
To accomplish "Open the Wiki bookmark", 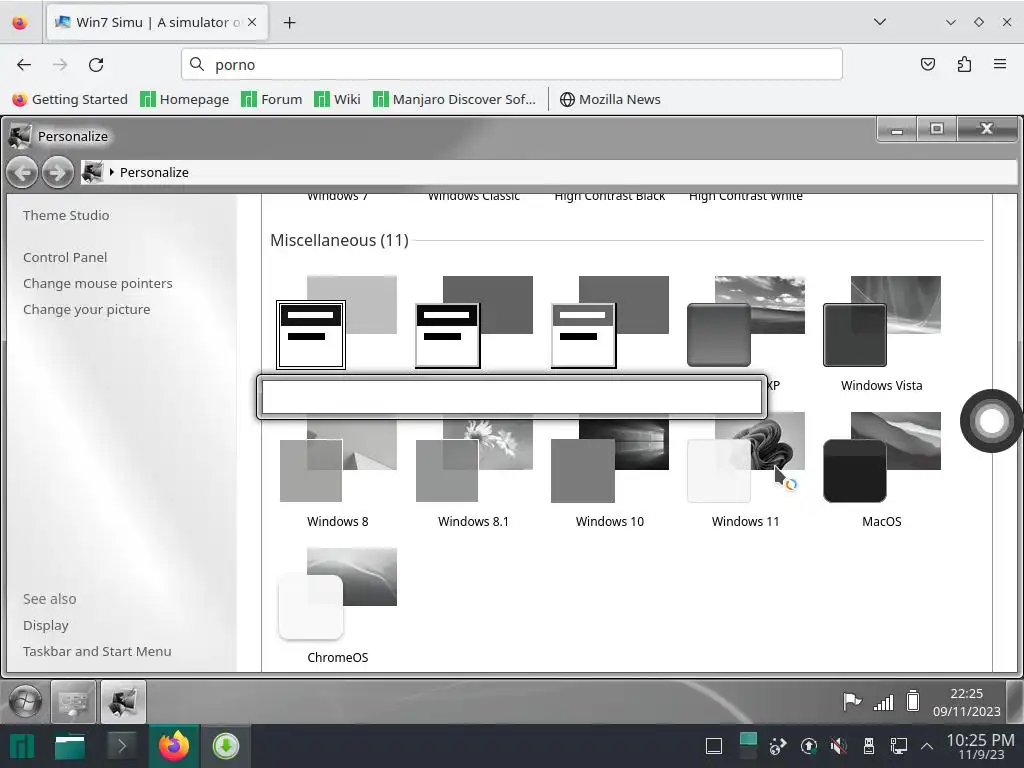I will tap(337, 99).
